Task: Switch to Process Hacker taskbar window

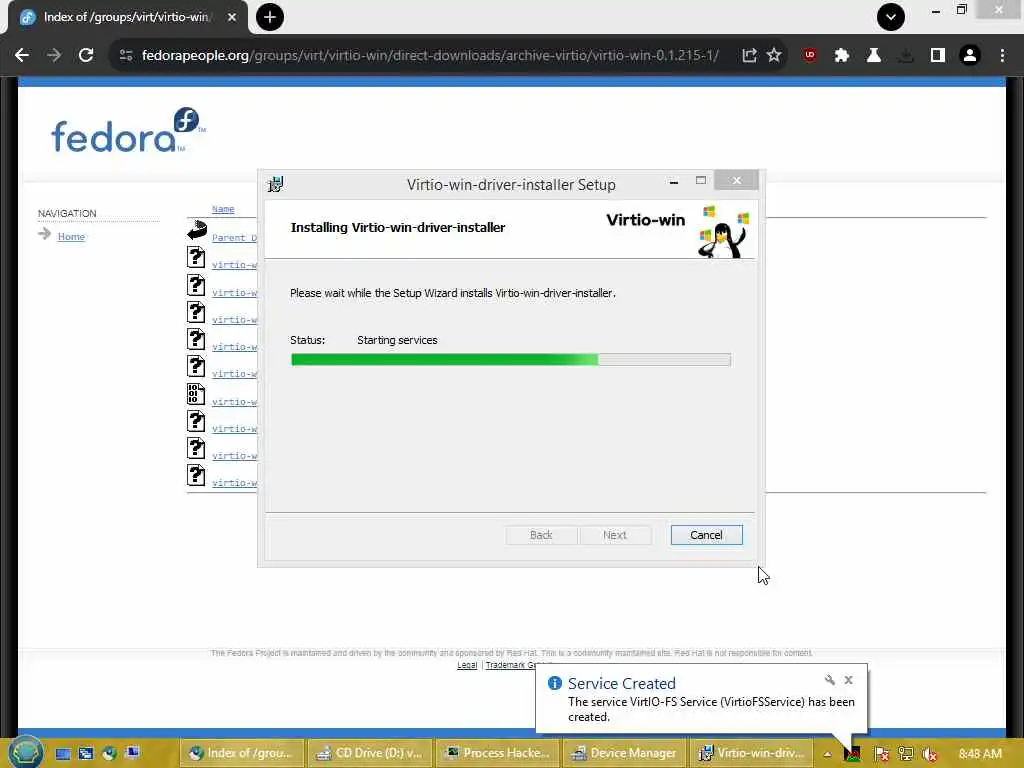Action: [x=497, y=753]
